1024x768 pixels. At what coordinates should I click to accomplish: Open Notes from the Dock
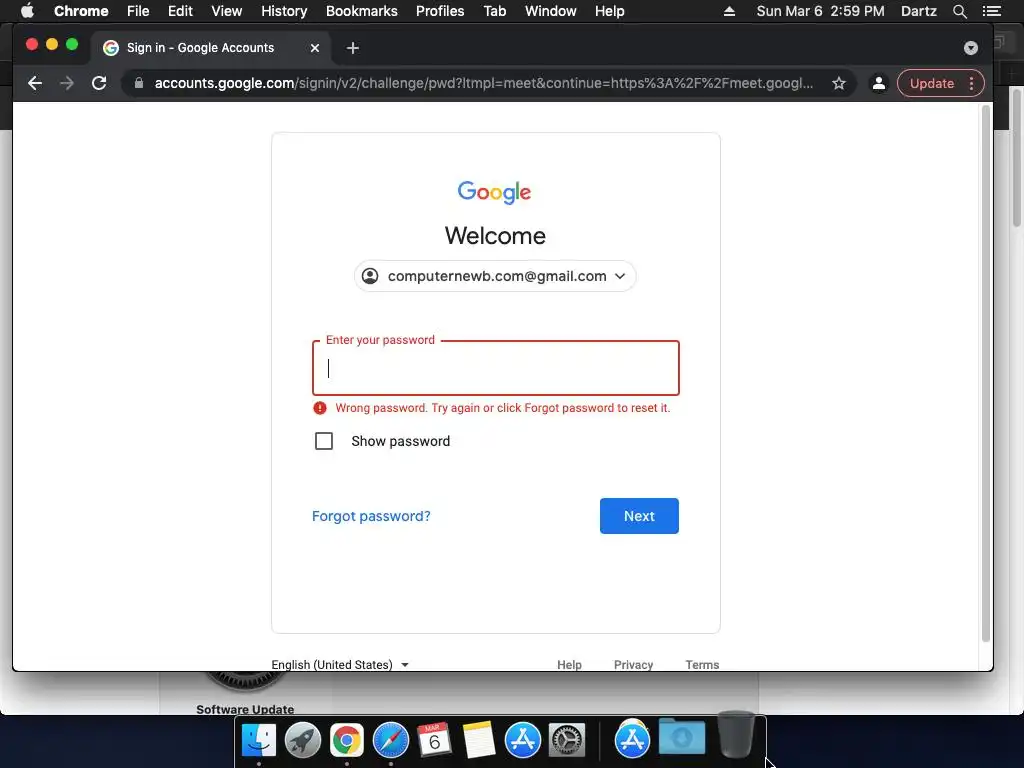[479, 740]
